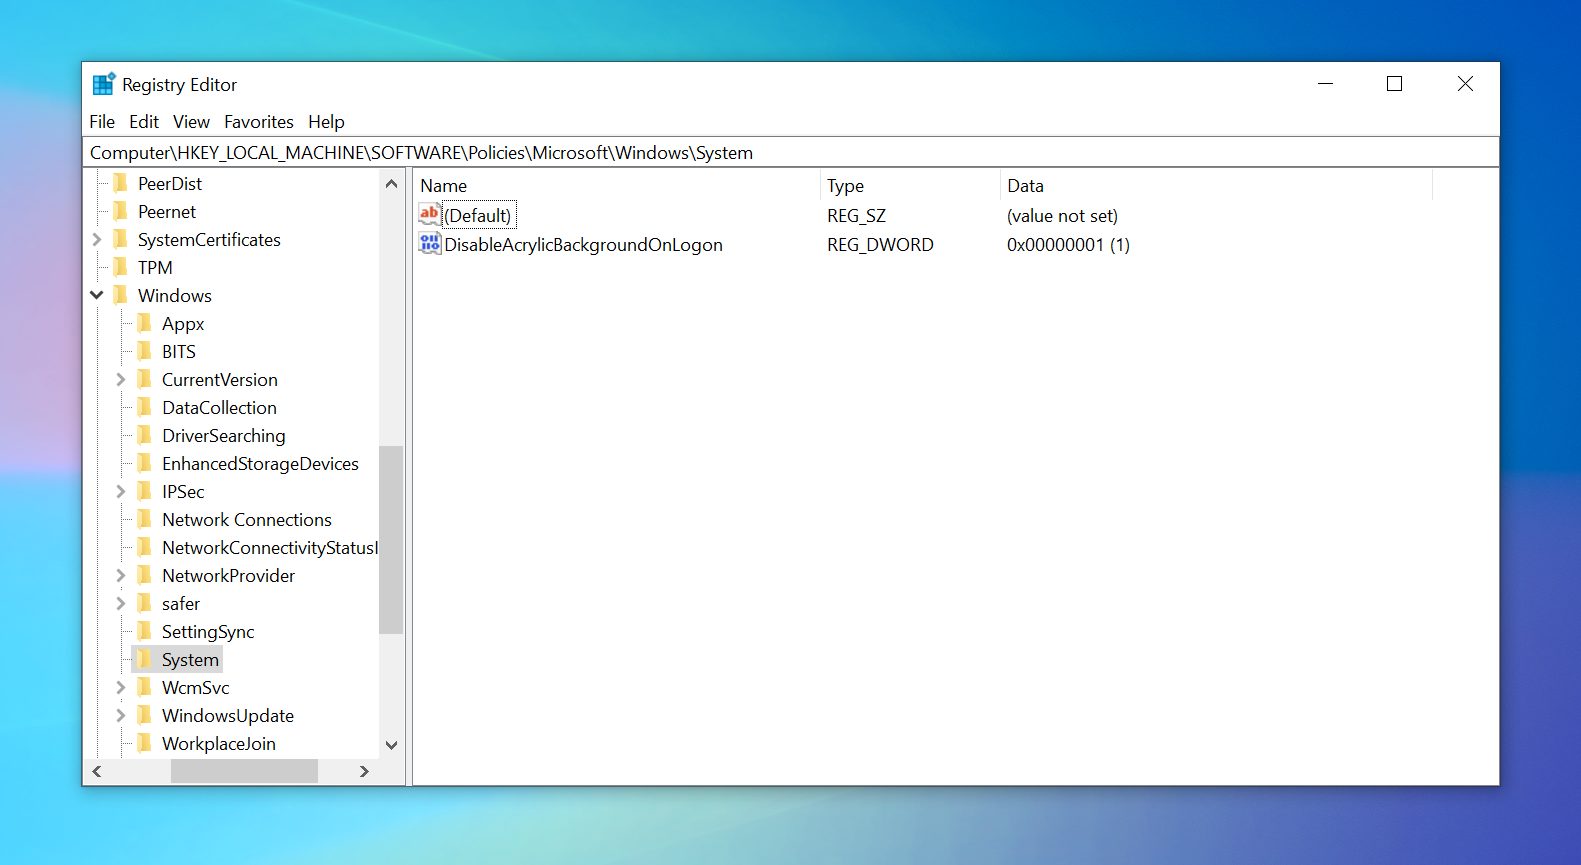Expand the safer key
The image size is (1581, 865).
(121, 603)
